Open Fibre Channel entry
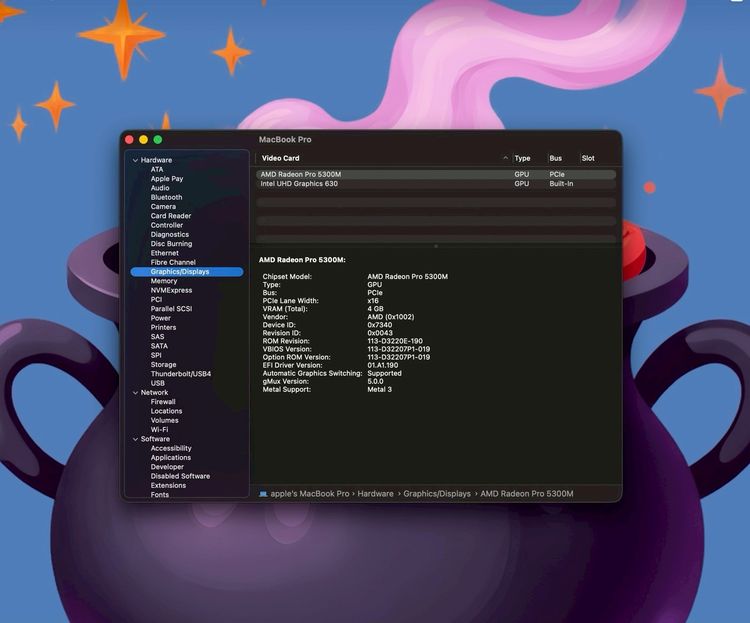The image size is (750, 623). [173, 262]
